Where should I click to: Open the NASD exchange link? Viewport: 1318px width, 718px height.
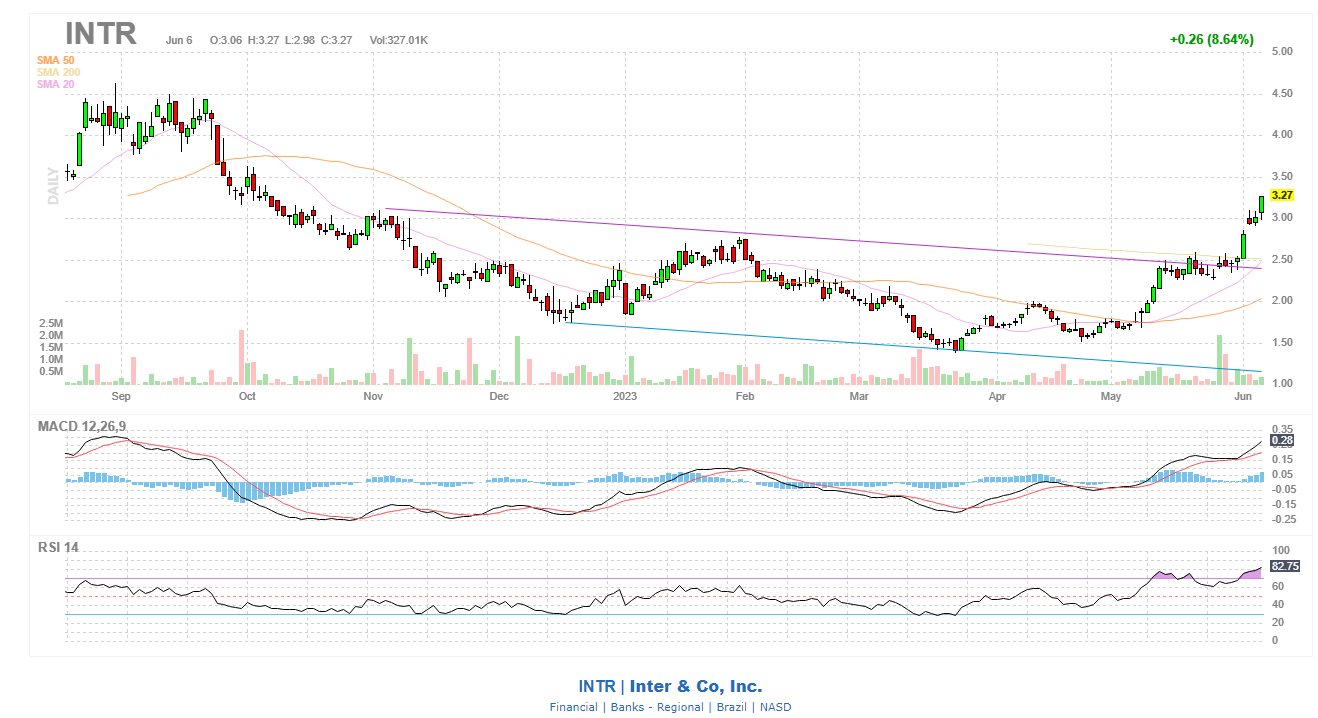(x=775, y=707)
